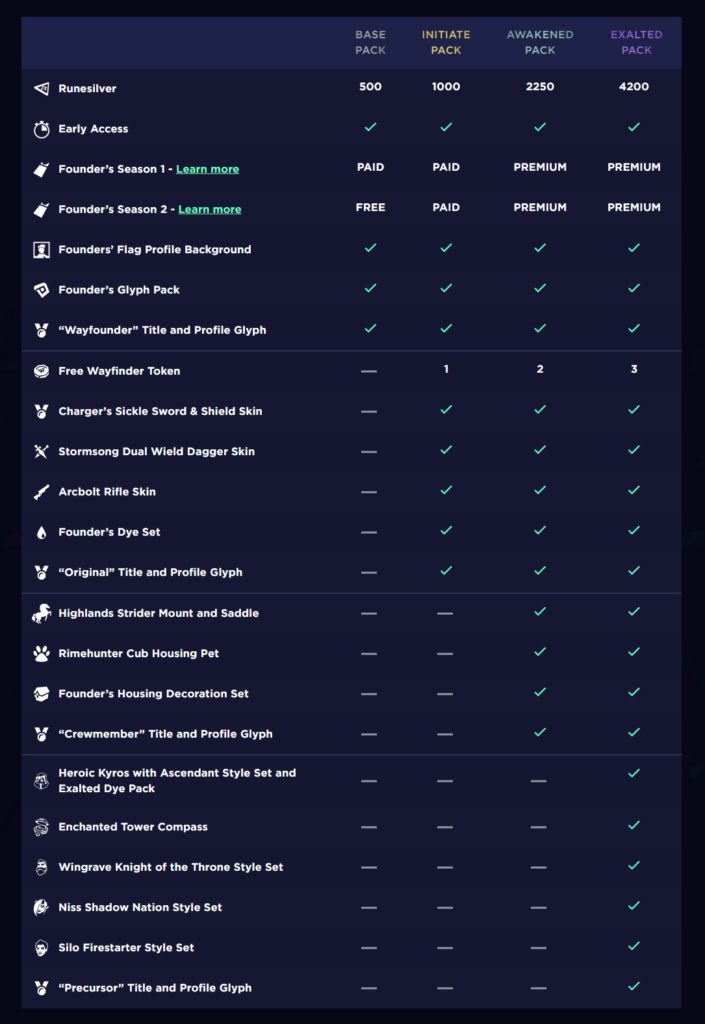Click Awakened Pack checkmark for Highlands Strider Mount
This screenshot has width=705, height=1024.
coord(540,611)
